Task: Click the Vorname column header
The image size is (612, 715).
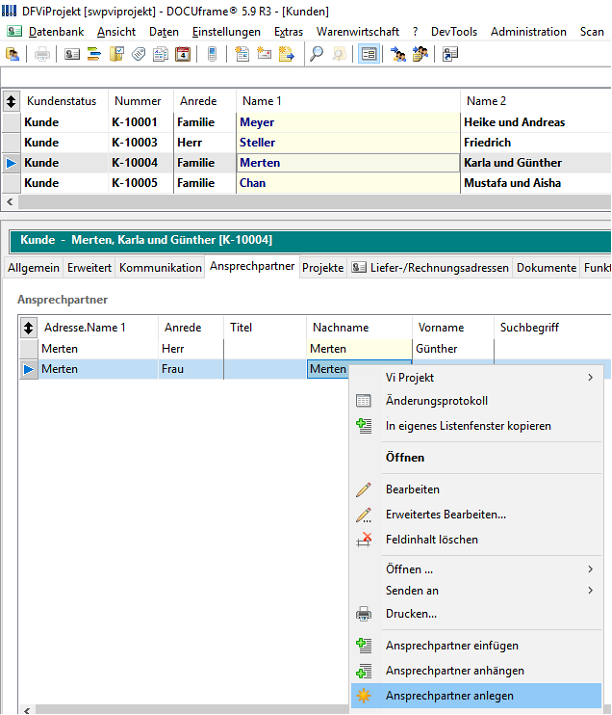Action: (x=453, y=327)
